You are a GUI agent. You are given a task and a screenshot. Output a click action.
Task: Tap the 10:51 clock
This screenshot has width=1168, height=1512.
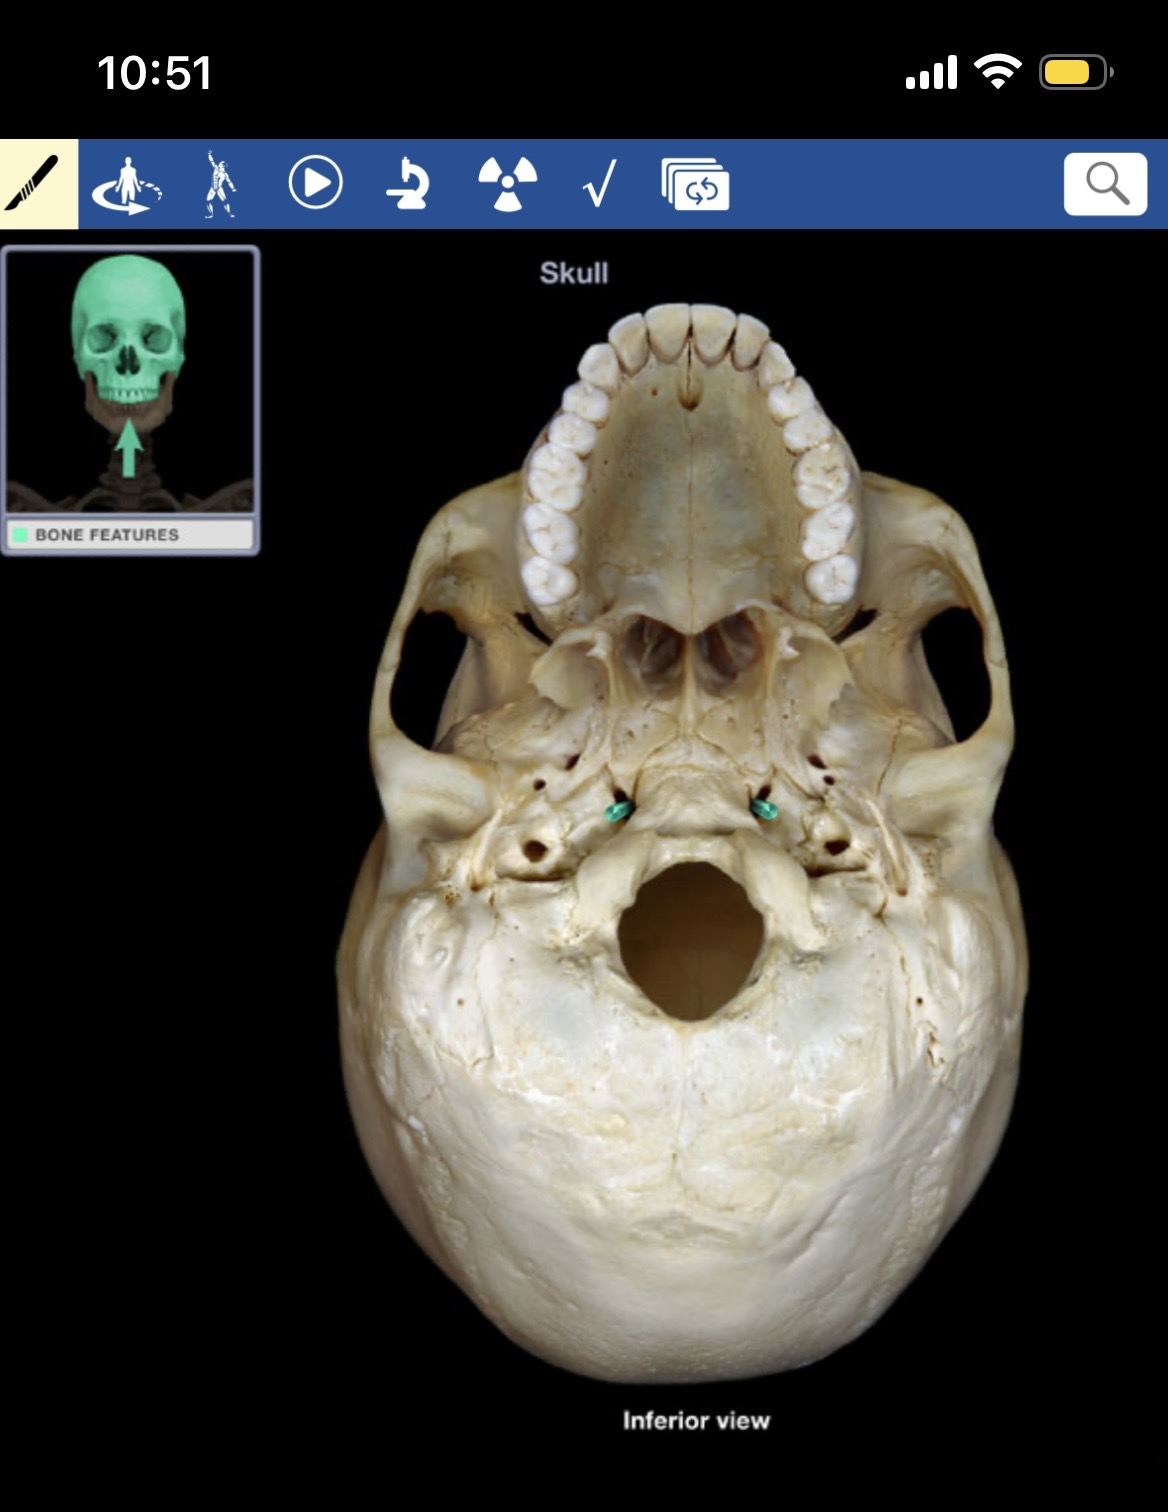pos(154,73)
